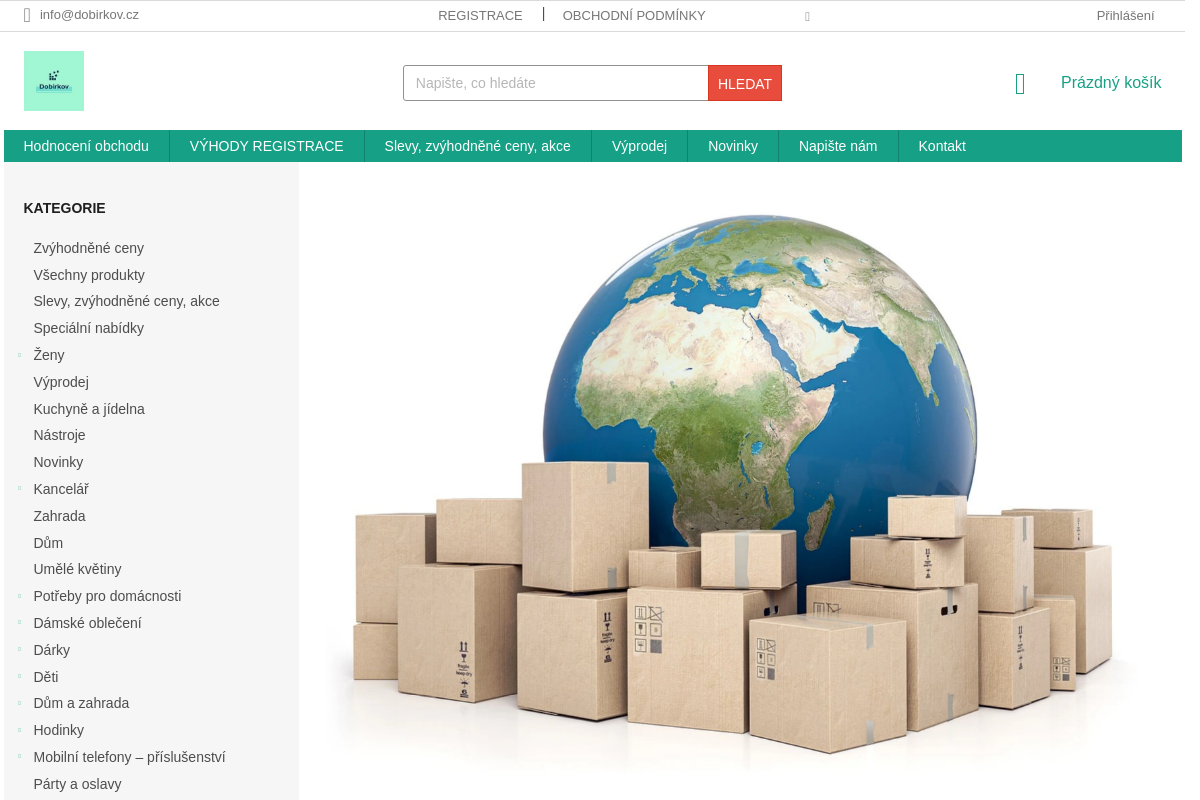This screenshot has width=1200, height=800.
Task: Click the small icon after Obchodní podmínky
Action: pyautogui.click(x=807, y=16)
